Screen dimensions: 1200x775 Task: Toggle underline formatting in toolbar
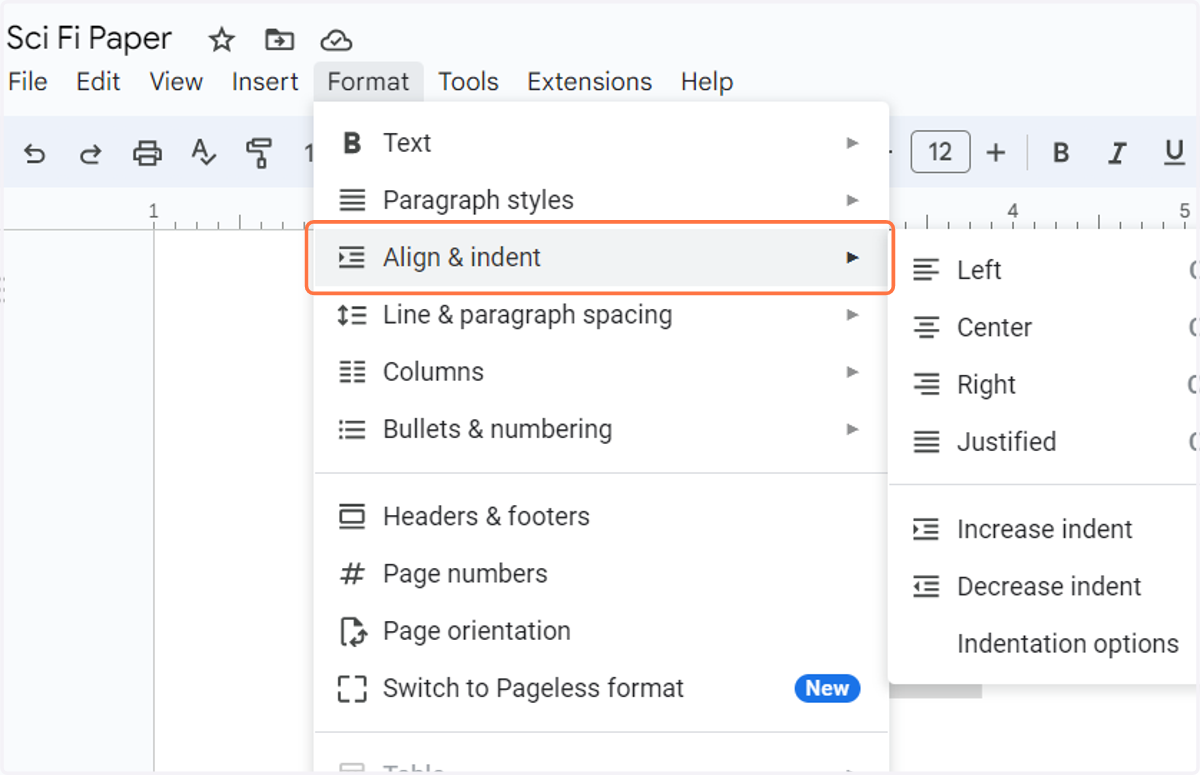pos(1174,153)
